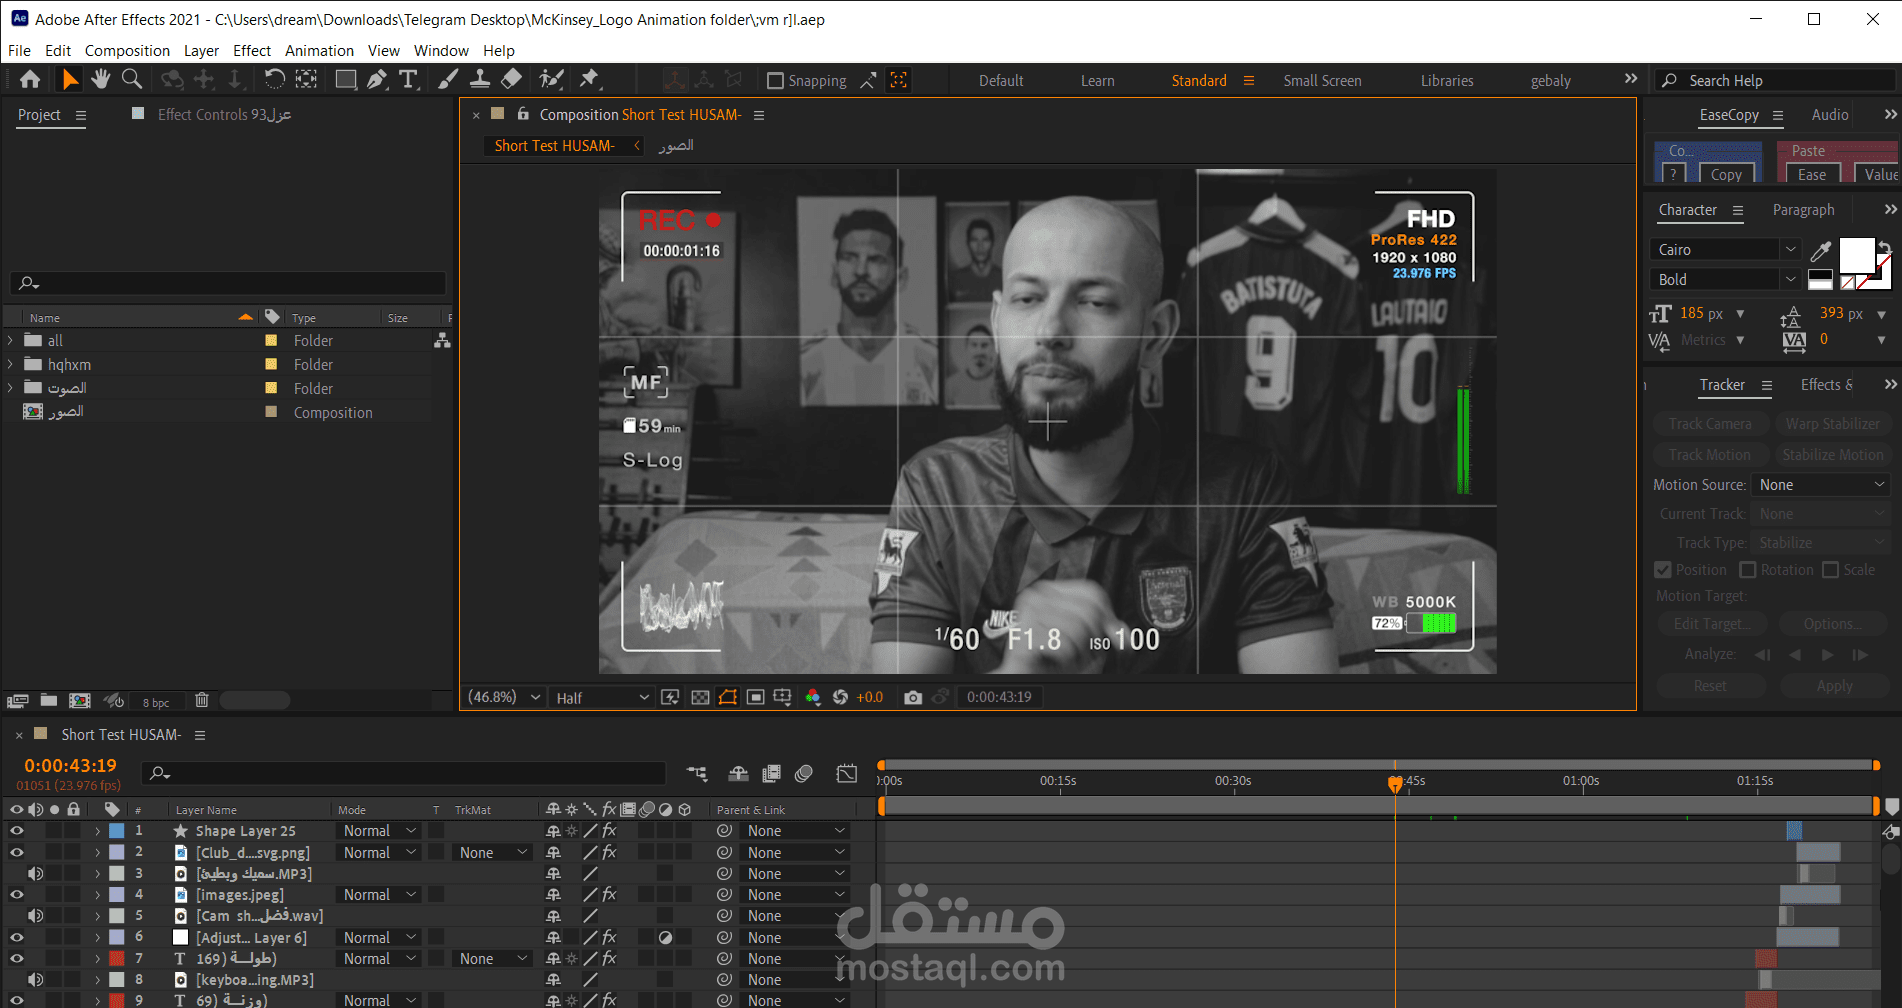Image resolution: width=1902 pixels, height=1008 pixels.
Task: Uncheck the Position option in Tracker
Action: pos(1663,570)
